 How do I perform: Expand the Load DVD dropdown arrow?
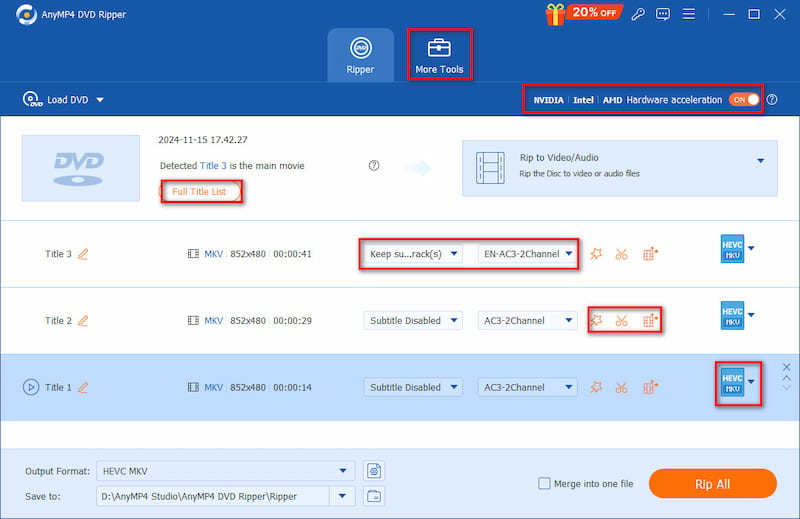pos(100,100)
